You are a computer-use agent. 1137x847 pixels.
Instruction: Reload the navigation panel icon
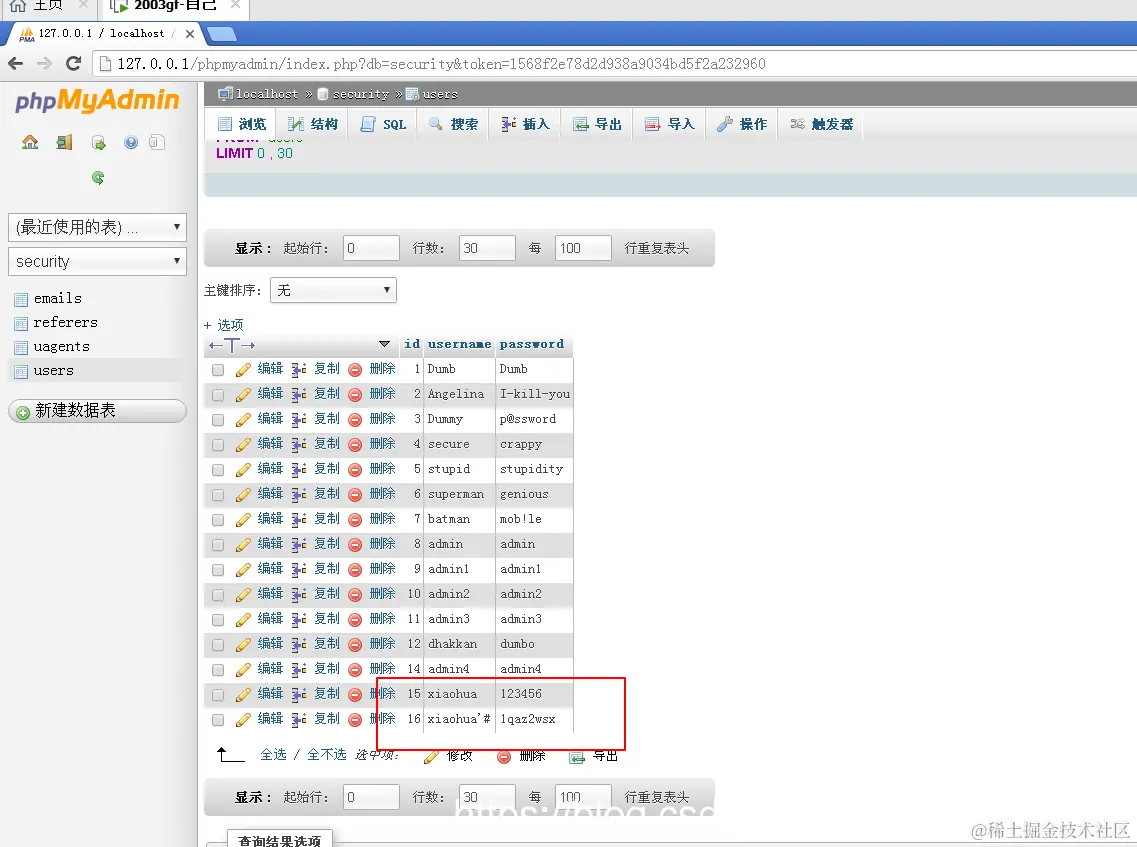coord(98,178)
